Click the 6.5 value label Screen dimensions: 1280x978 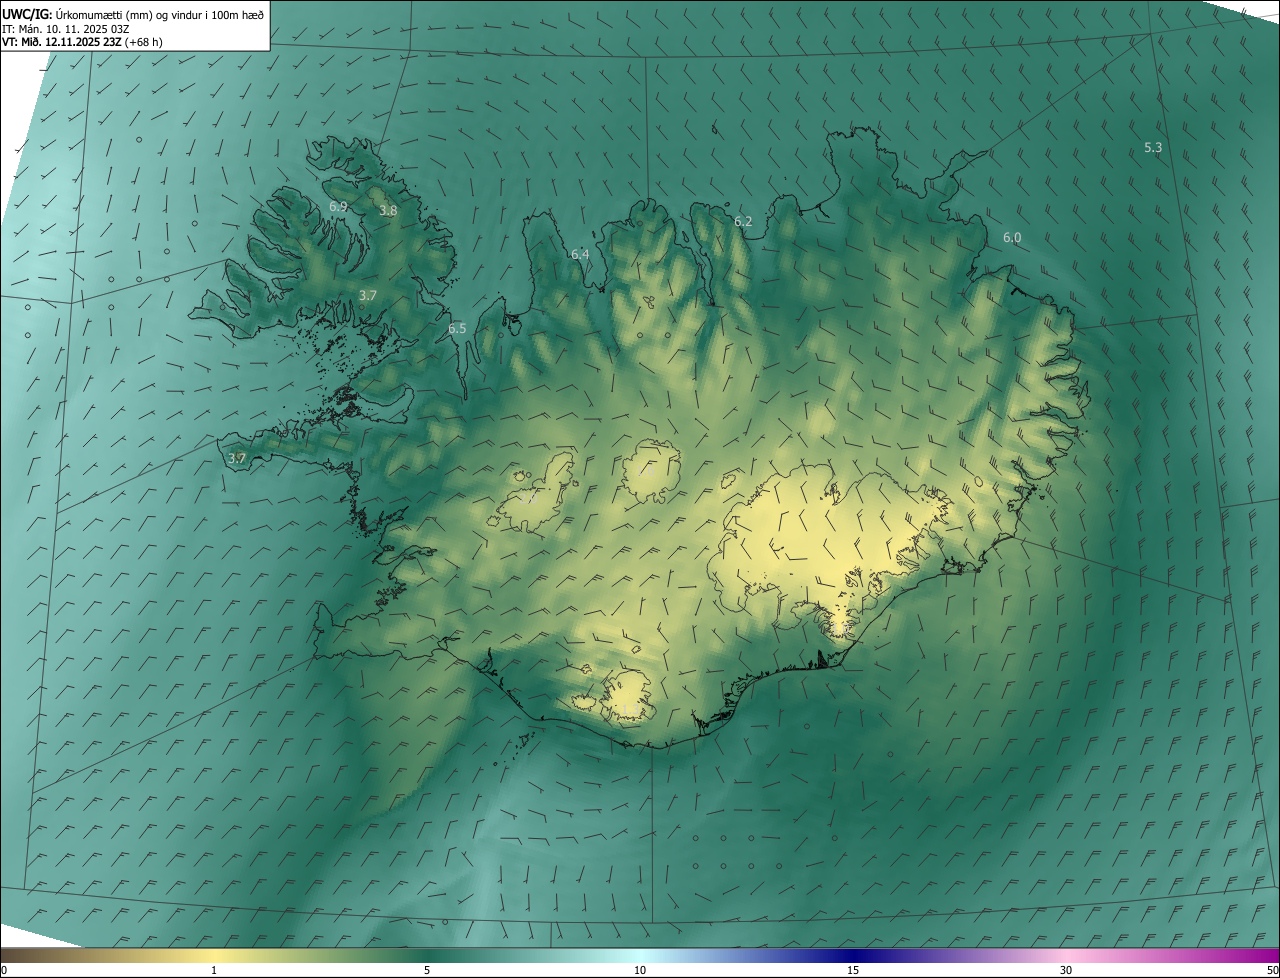[x=457, y=328]
